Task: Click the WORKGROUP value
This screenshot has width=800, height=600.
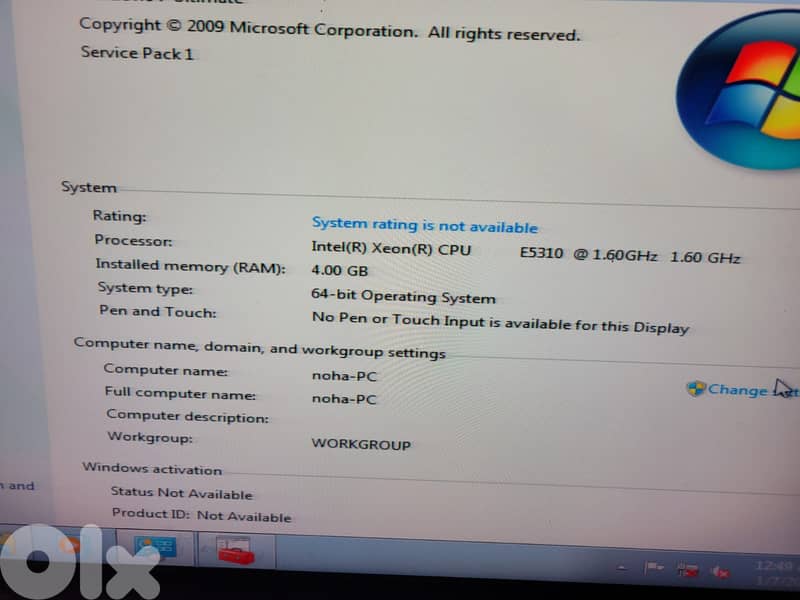Action: [361, 444]
